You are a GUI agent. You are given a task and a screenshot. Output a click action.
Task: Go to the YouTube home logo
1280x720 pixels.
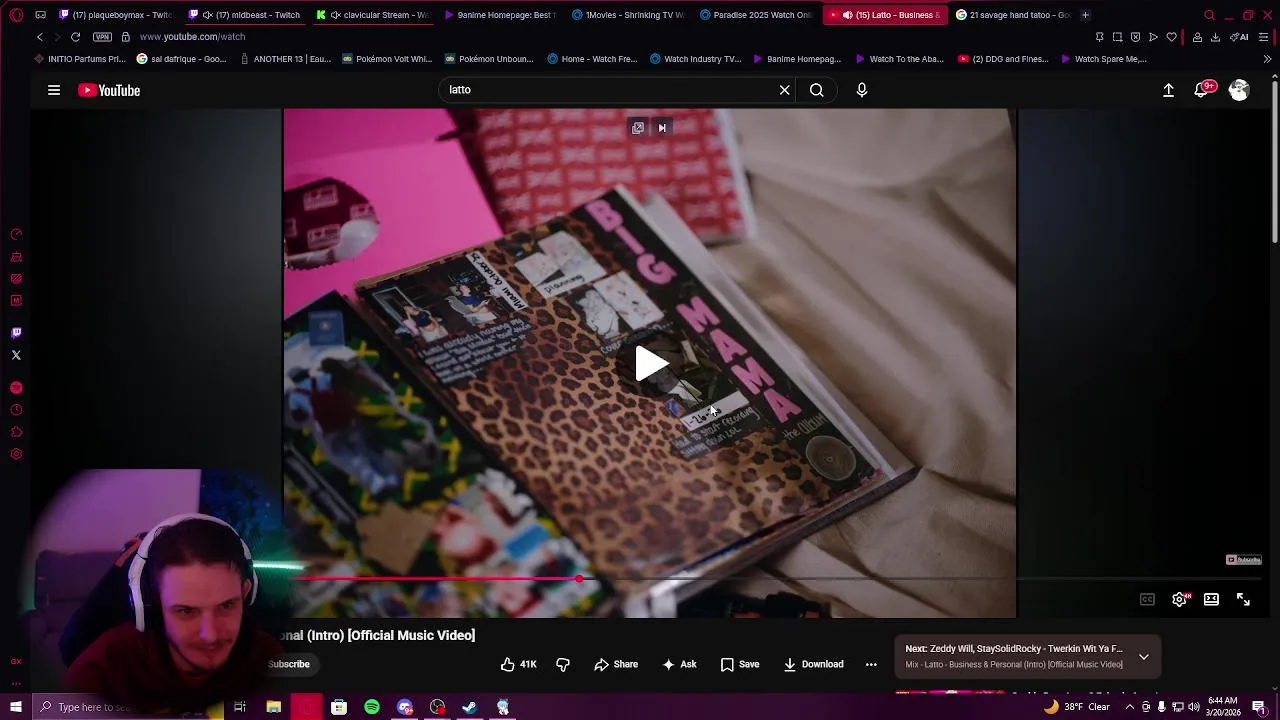click(109, 90)
